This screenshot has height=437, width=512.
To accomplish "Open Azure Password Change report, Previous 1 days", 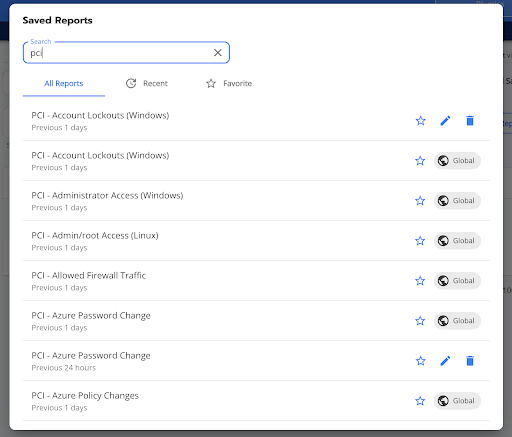I will pos(256,321).
